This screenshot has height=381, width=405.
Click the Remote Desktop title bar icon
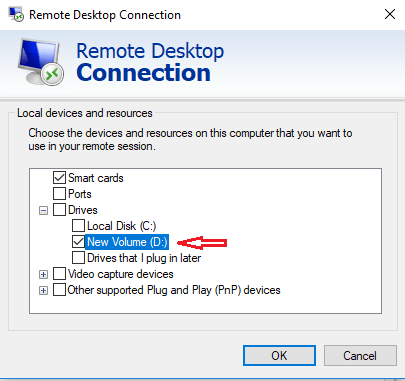(16, 14)
